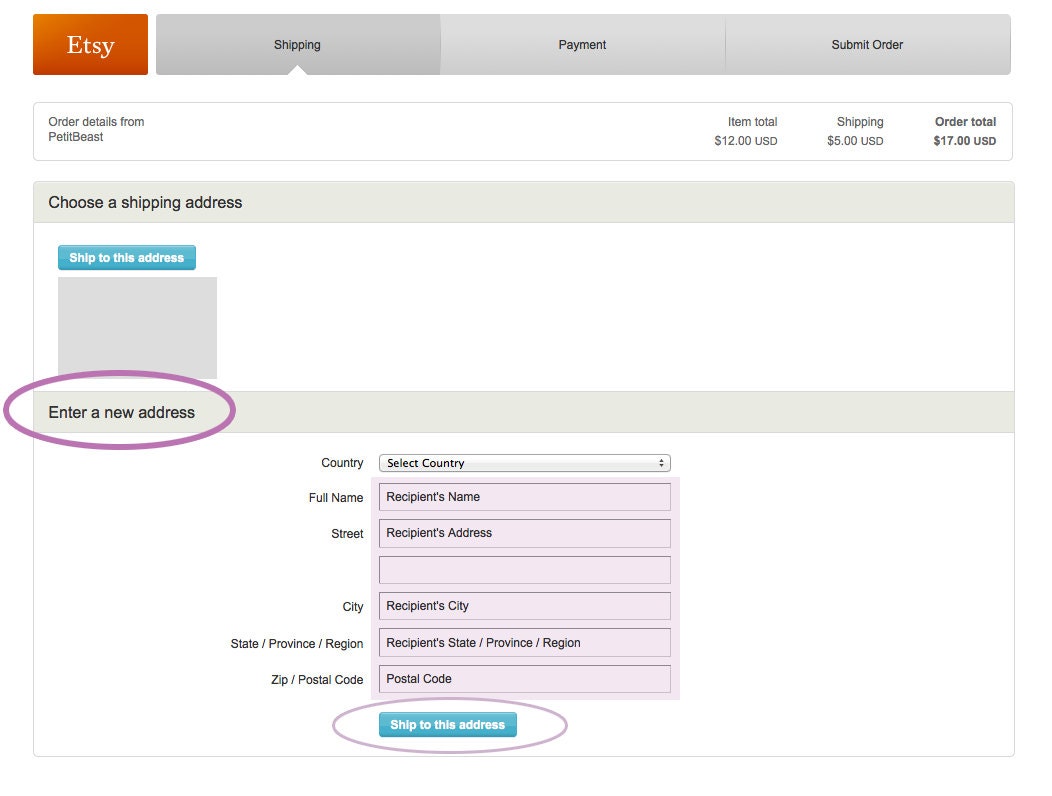Click Ship to this address below the form

click(x=448, y=725)
